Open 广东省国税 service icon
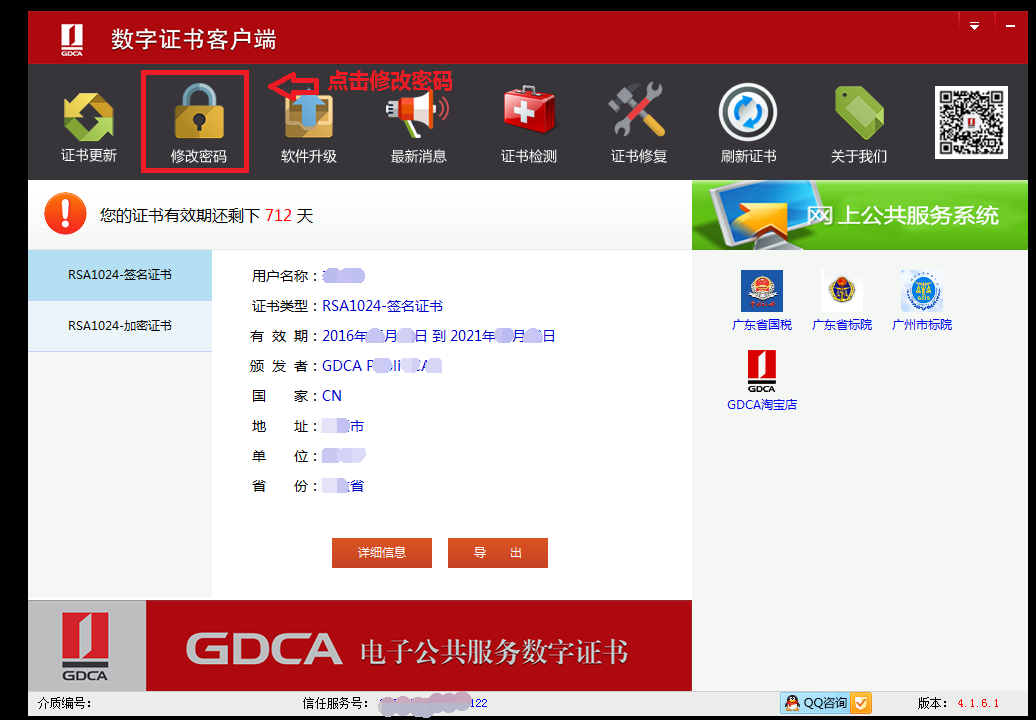 pos(763,290)
